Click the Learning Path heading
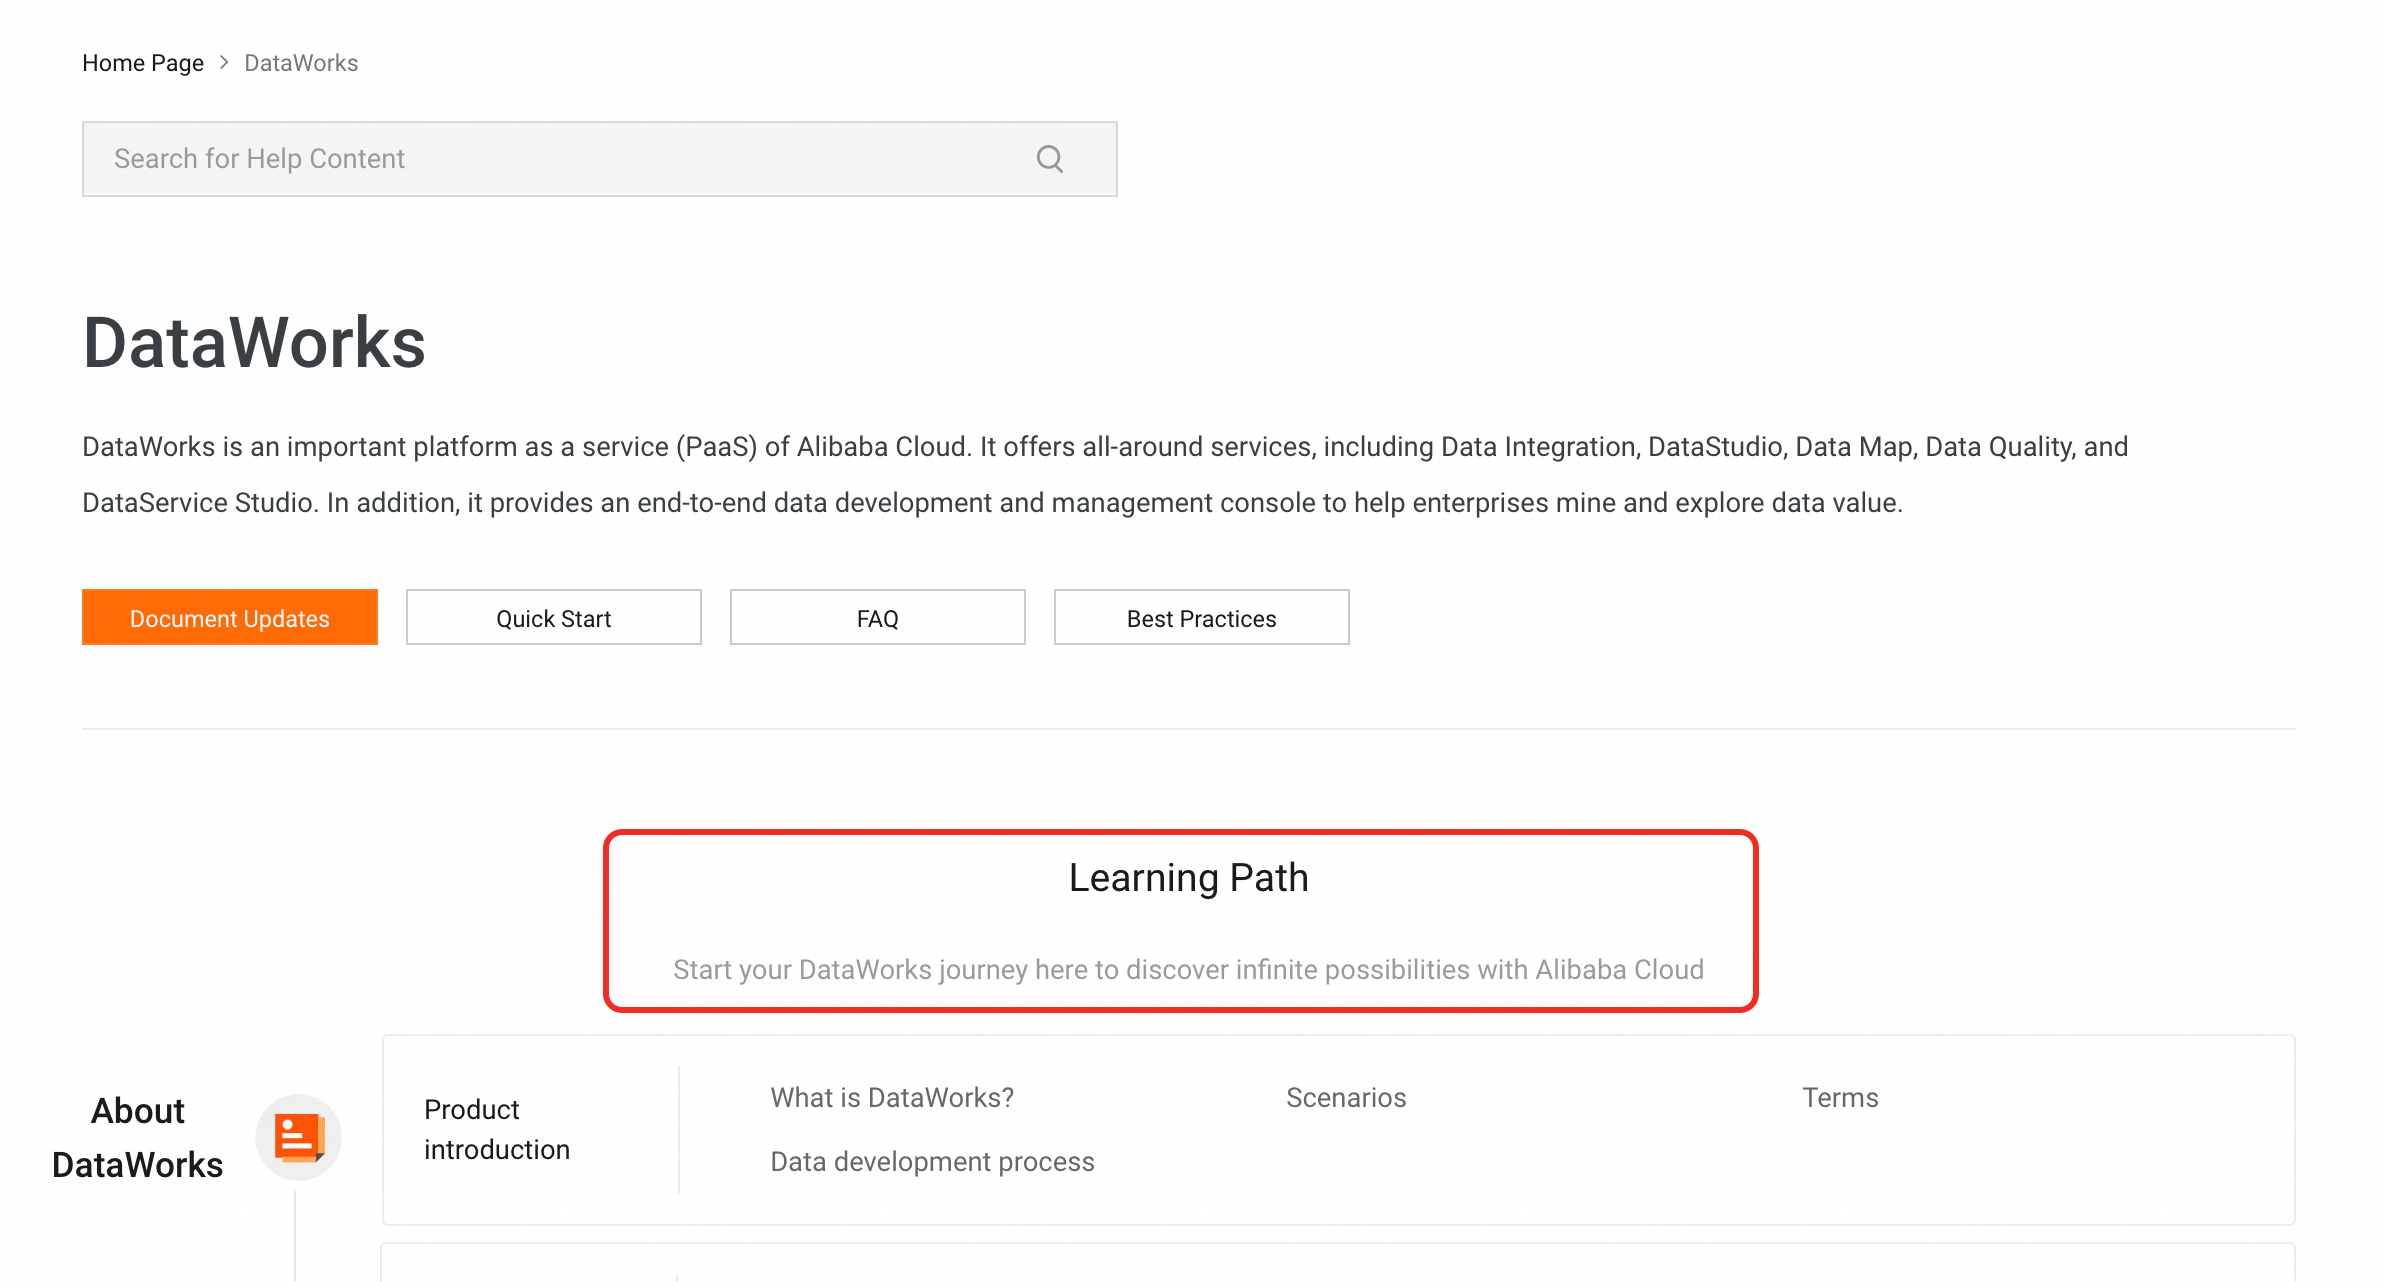2384x1282 pixels. pos(1188,877)
